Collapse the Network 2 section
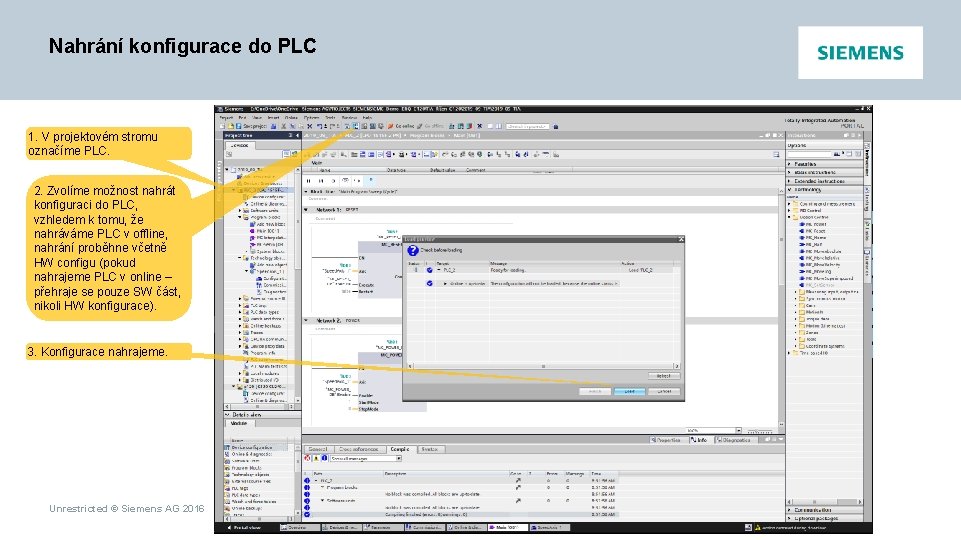 [x=306, y=321]
